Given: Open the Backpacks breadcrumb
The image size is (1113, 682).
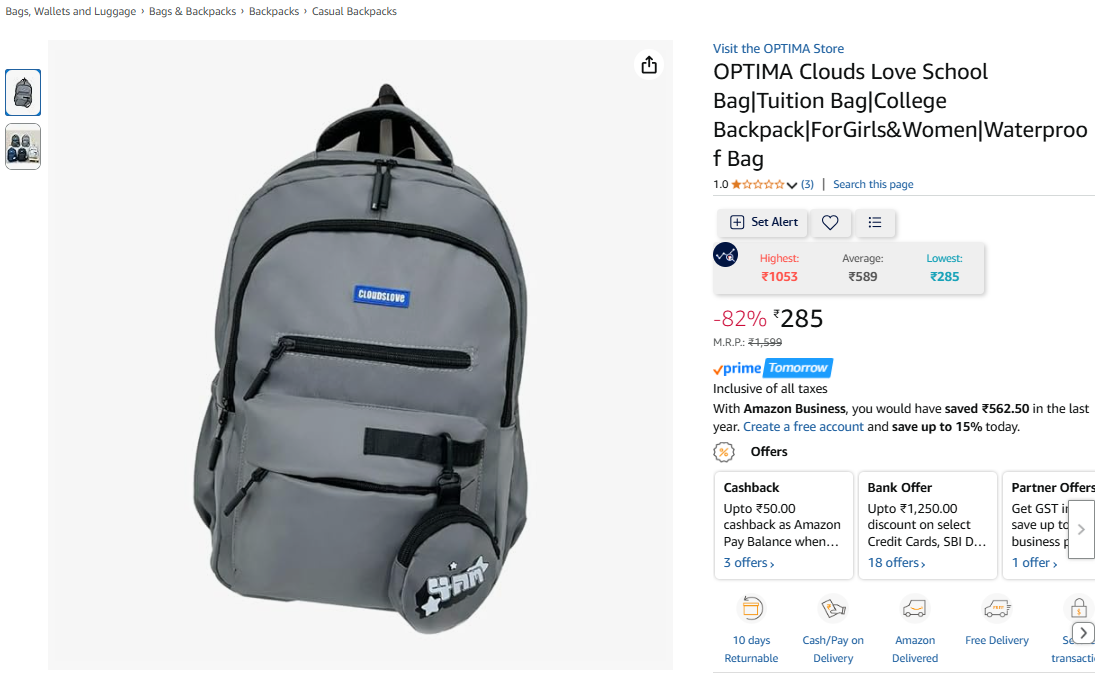Looking at the screenshot, I should tap(274, 11).
